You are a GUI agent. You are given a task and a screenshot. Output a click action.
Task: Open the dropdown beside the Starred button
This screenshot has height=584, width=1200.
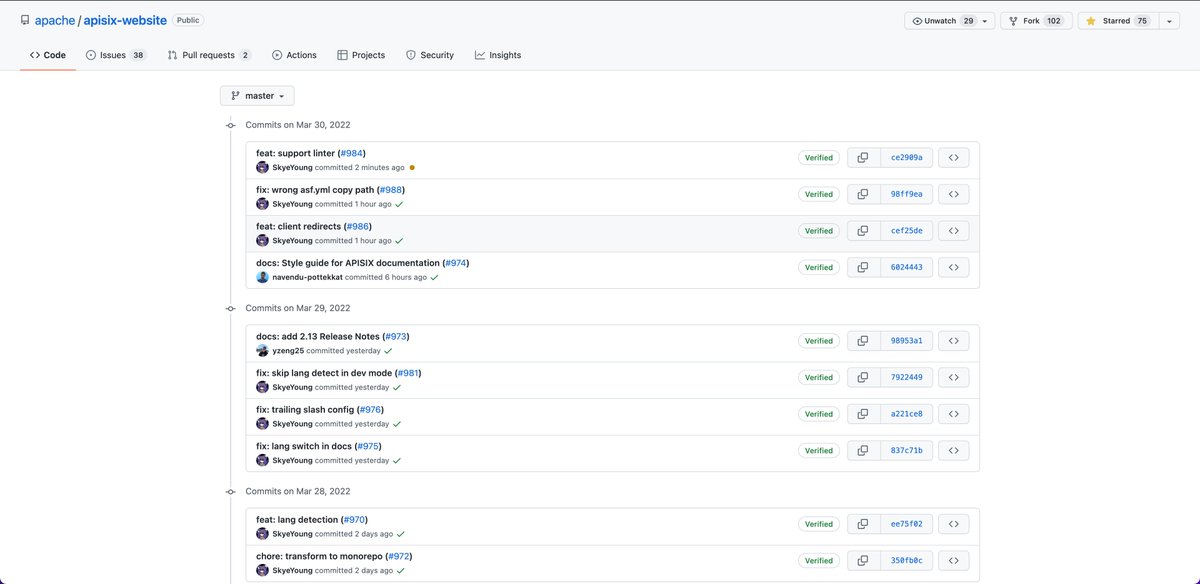[1169, 19]
